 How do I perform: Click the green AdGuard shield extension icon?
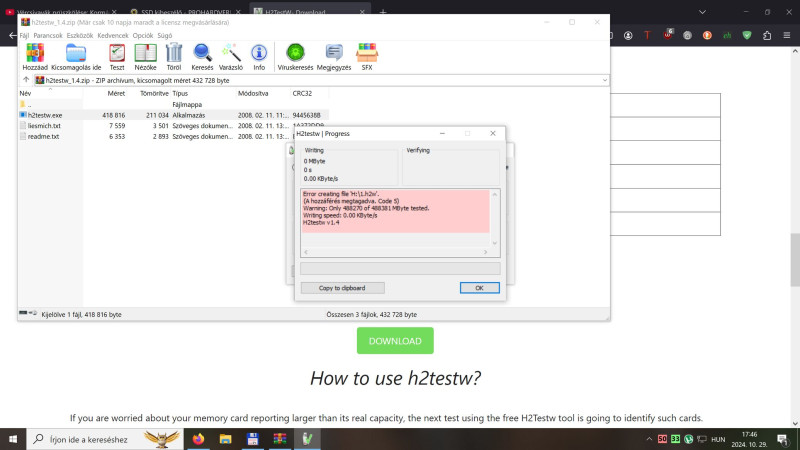tap(747, 36)
